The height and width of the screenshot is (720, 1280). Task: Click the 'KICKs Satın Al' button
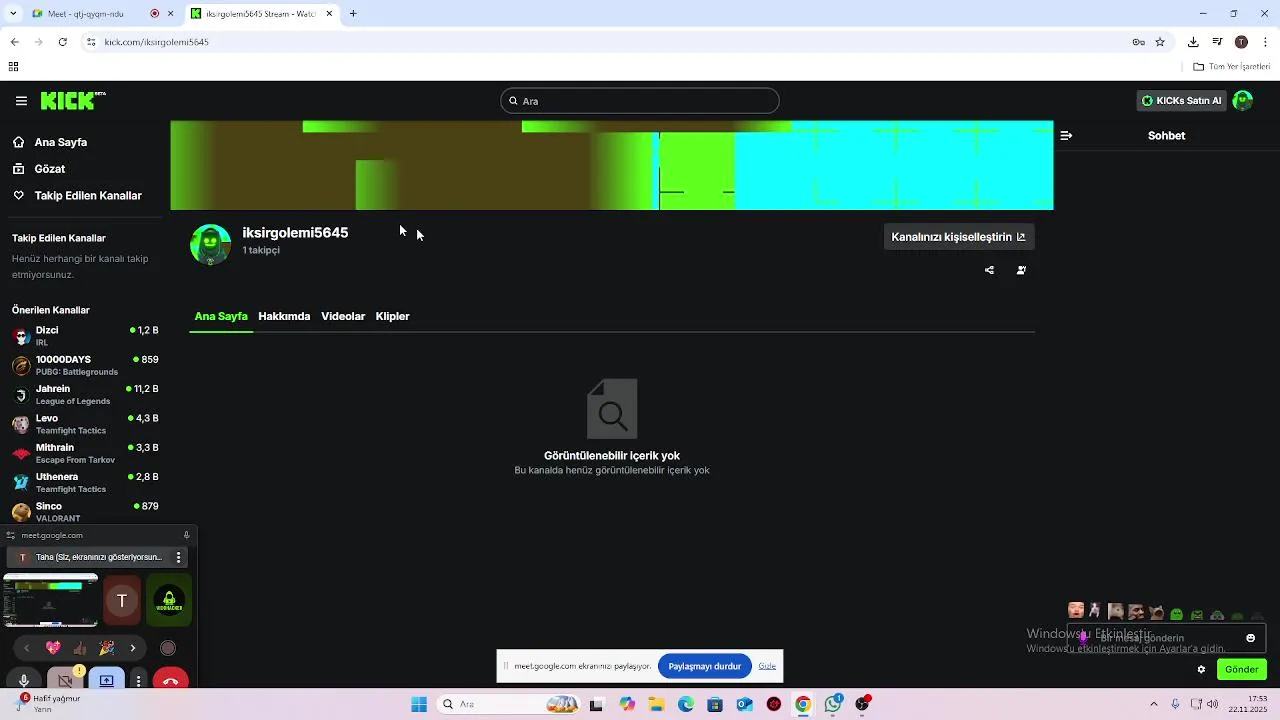[x=1182, y=101]
